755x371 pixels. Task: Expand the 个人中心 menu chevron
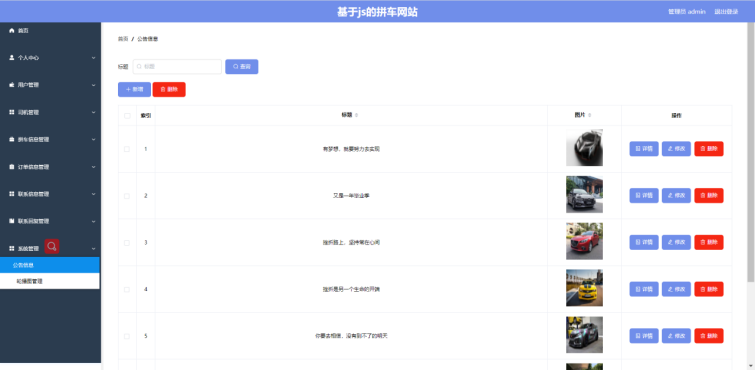[x=93, y=58]
